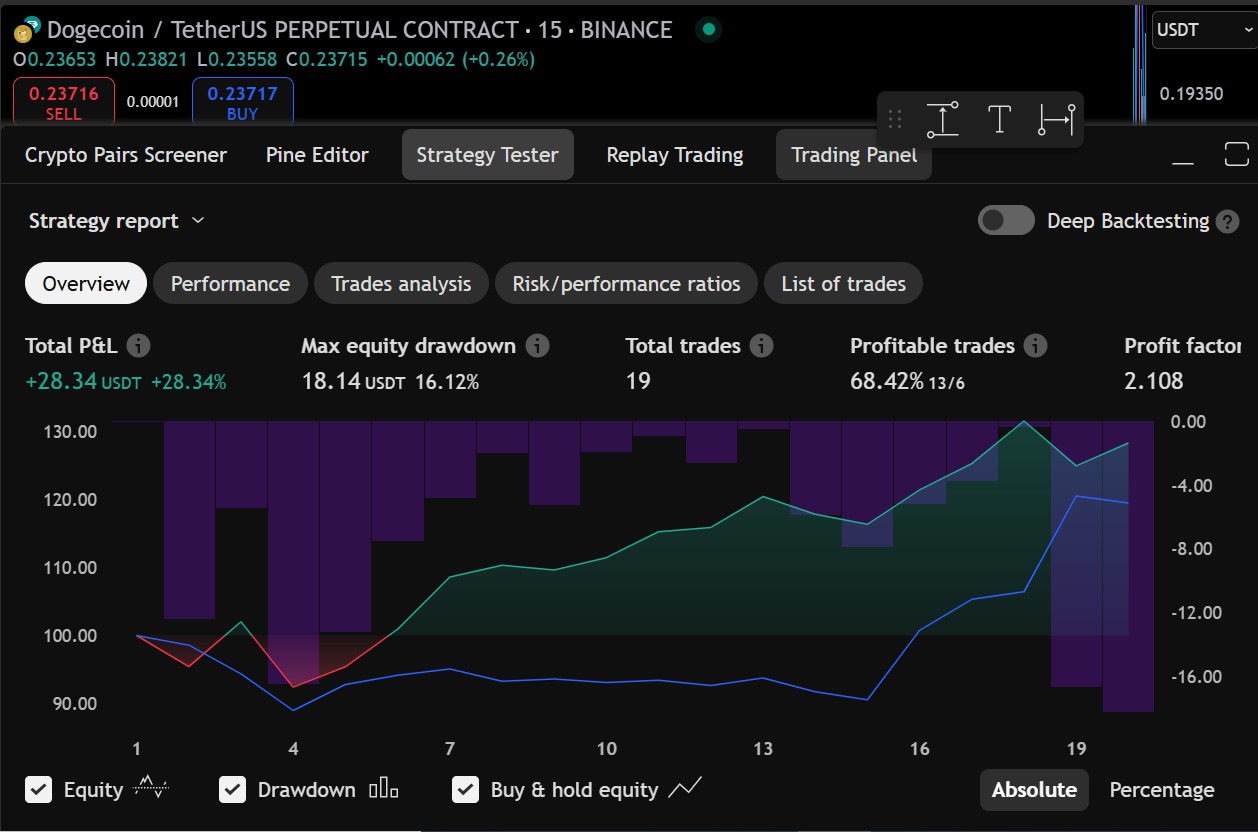Select the vertical I-shaped tool in floating toolbar

[942, 120]
